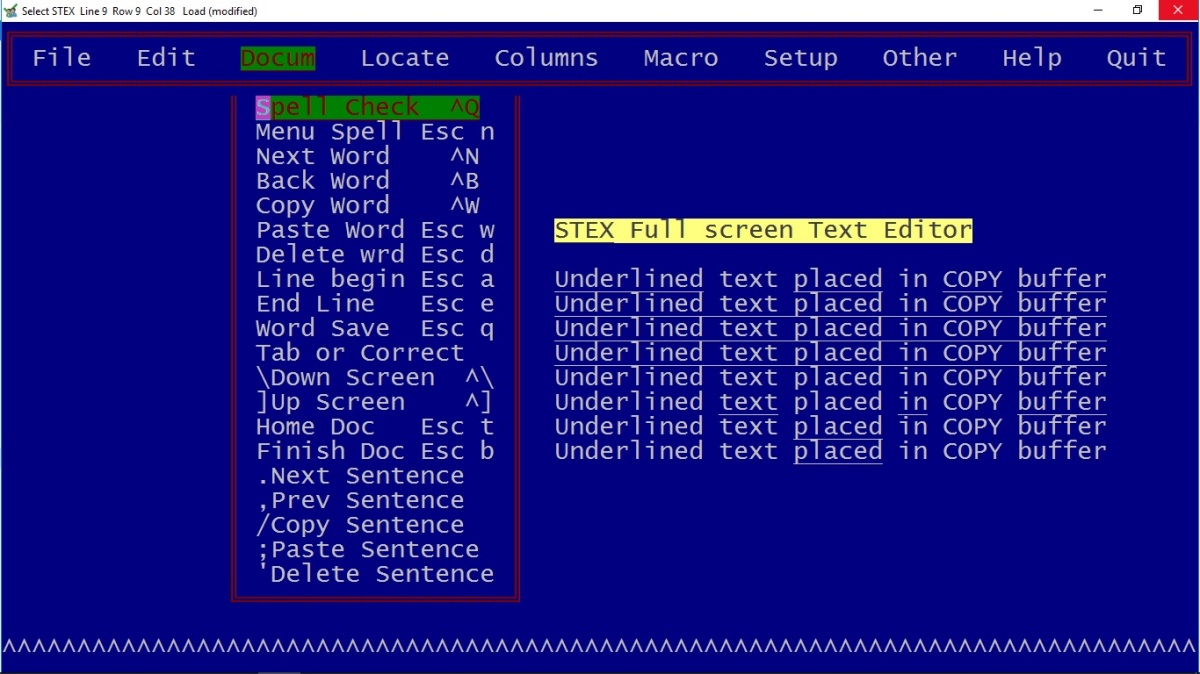The width and height of the screenshot is (1200, 674).
Task: Select Word Save Esc q
Action: [375, 328]
